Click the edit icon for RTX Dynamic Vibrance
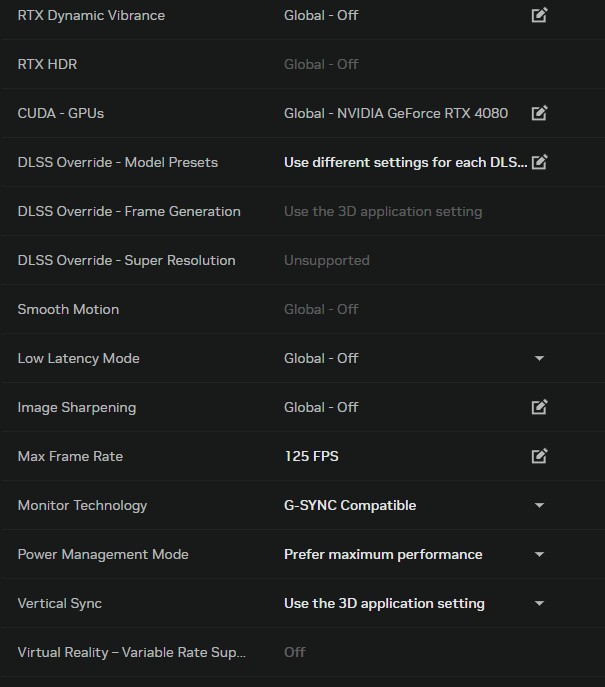The width and height of the screenshot is (605, 687). point(539,15)
